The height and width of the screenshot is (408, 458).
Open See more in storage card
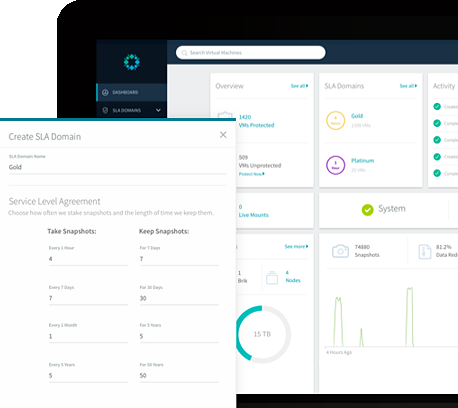tap(296, 246)
